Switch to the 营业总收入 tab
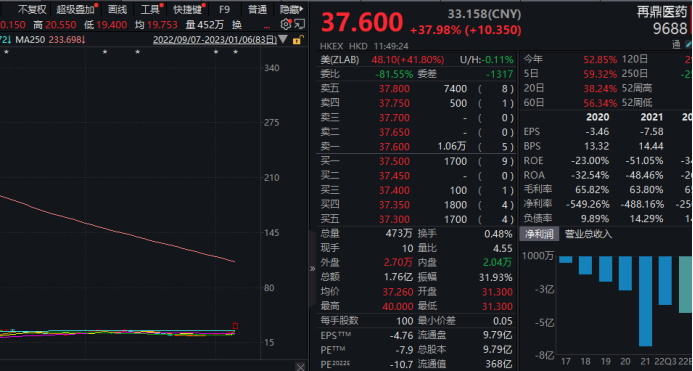The image size is (693, 371). 588,234
